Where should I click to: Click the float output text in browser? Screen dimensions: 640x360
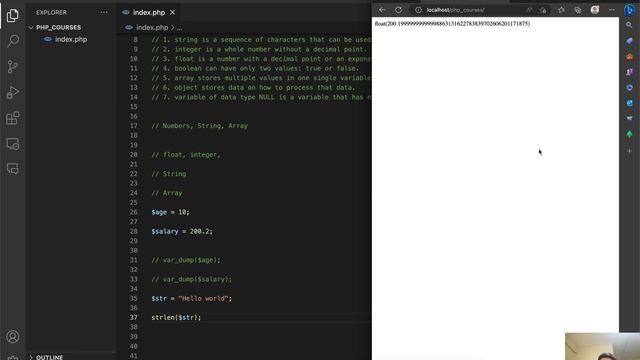[452, 24]
